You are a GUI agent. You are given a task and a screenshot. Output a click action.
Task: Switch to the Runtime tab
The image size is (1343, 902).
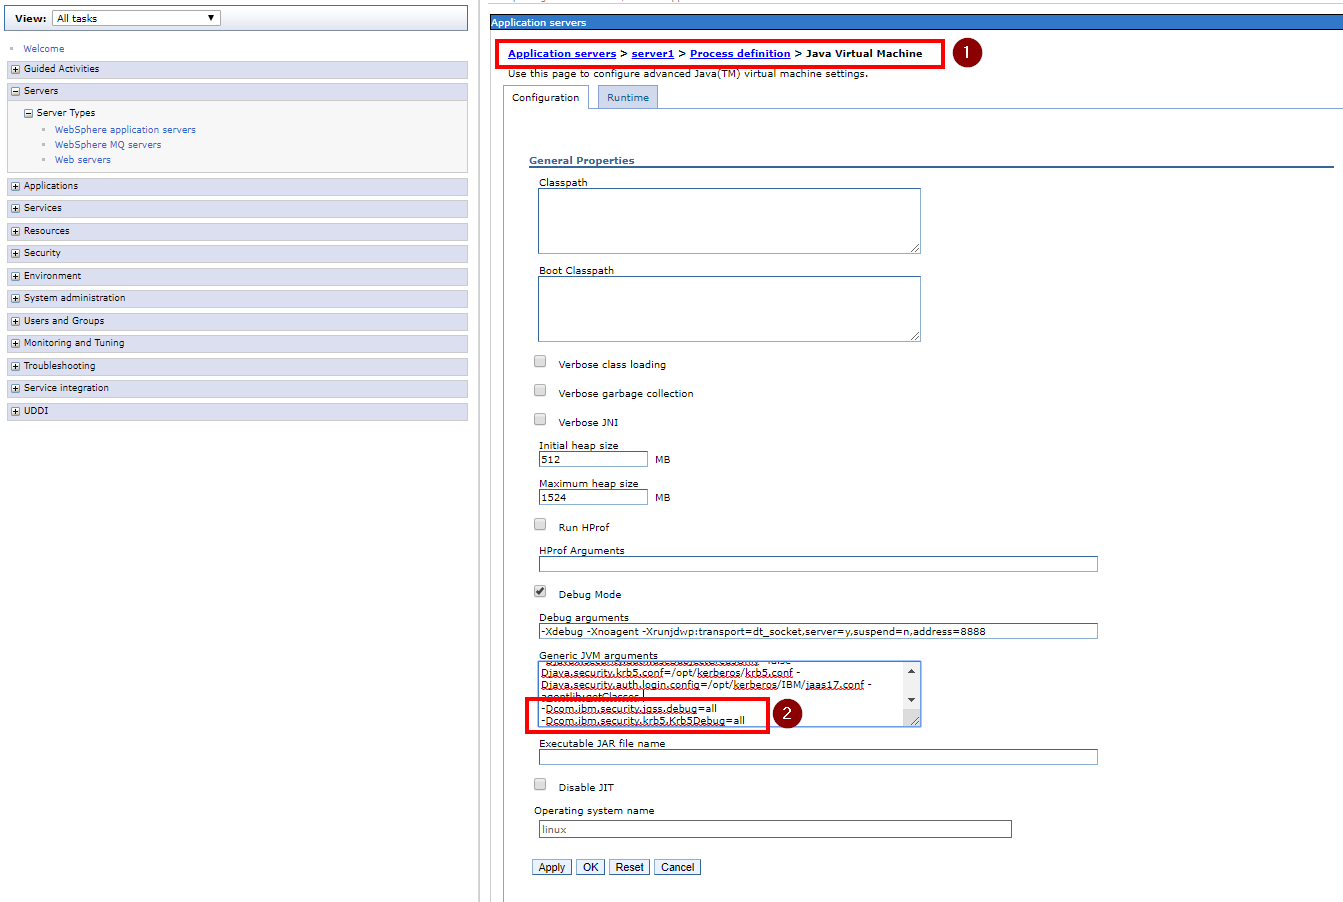[x=626, y=97]
